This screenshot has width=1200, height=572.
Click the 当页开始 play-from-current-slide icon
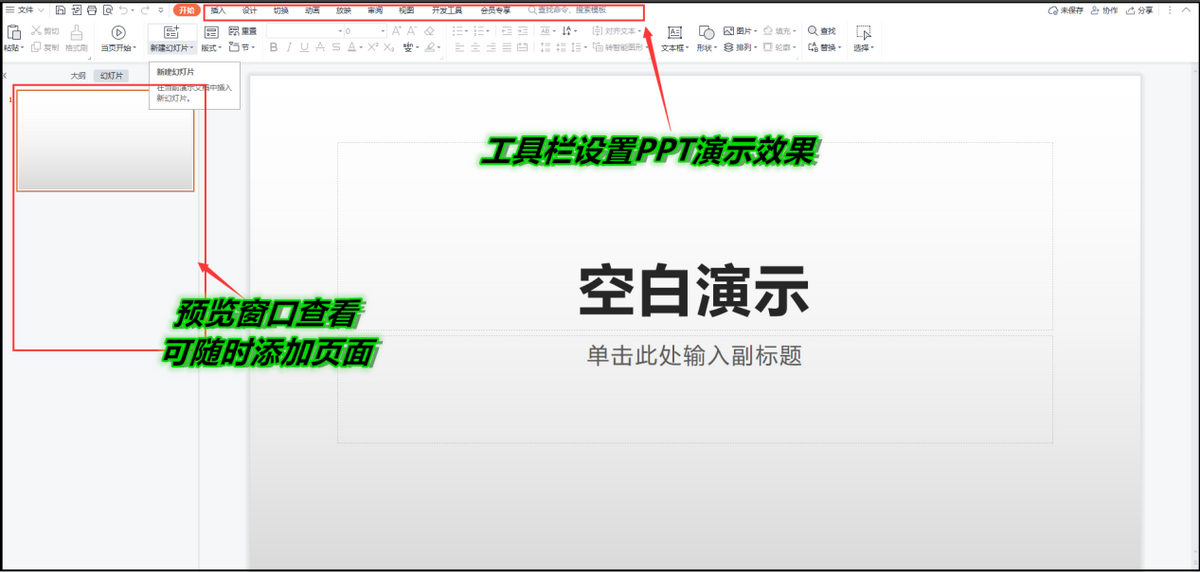coord(118,32)
